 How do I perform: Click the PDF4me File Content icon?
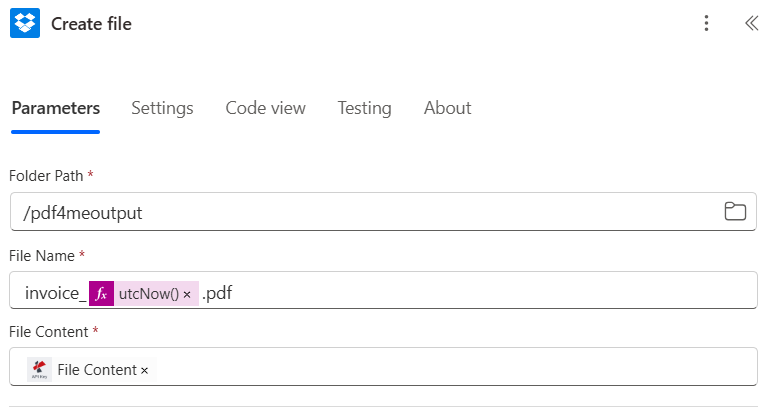click(x=39, y=369)
